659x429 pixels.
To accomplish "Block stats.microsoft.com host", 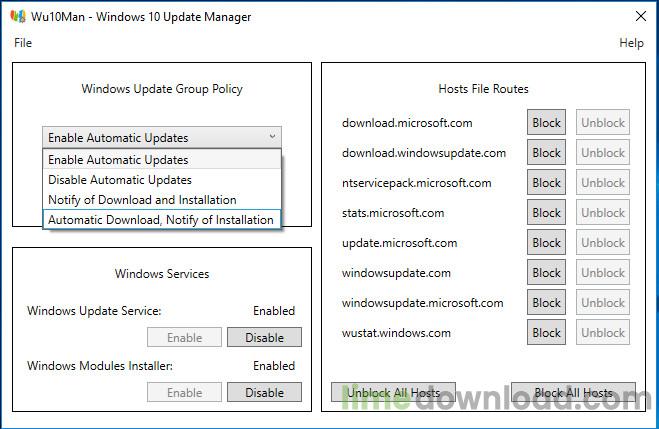I will [546, 213].
